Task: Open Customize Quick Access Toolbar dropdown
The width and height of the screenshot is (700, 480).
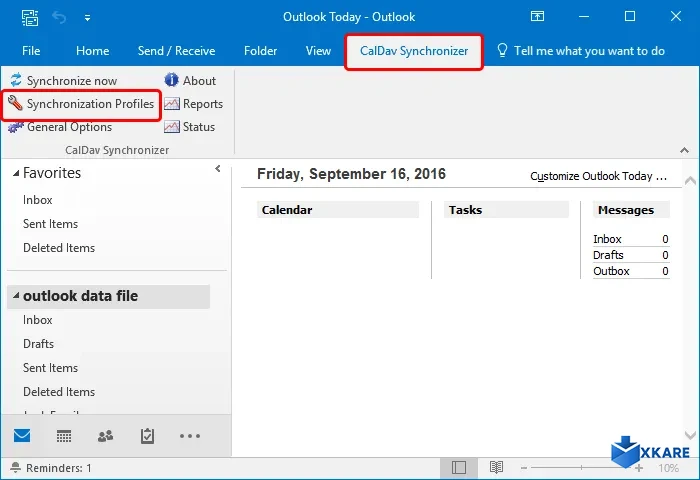Action: click(x=88, y=18)
